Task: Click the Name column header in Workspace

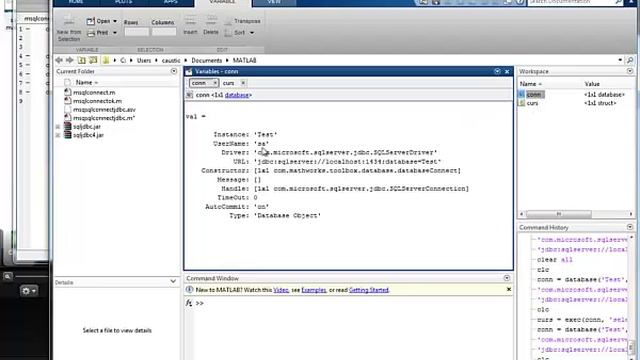Action: 531,84
